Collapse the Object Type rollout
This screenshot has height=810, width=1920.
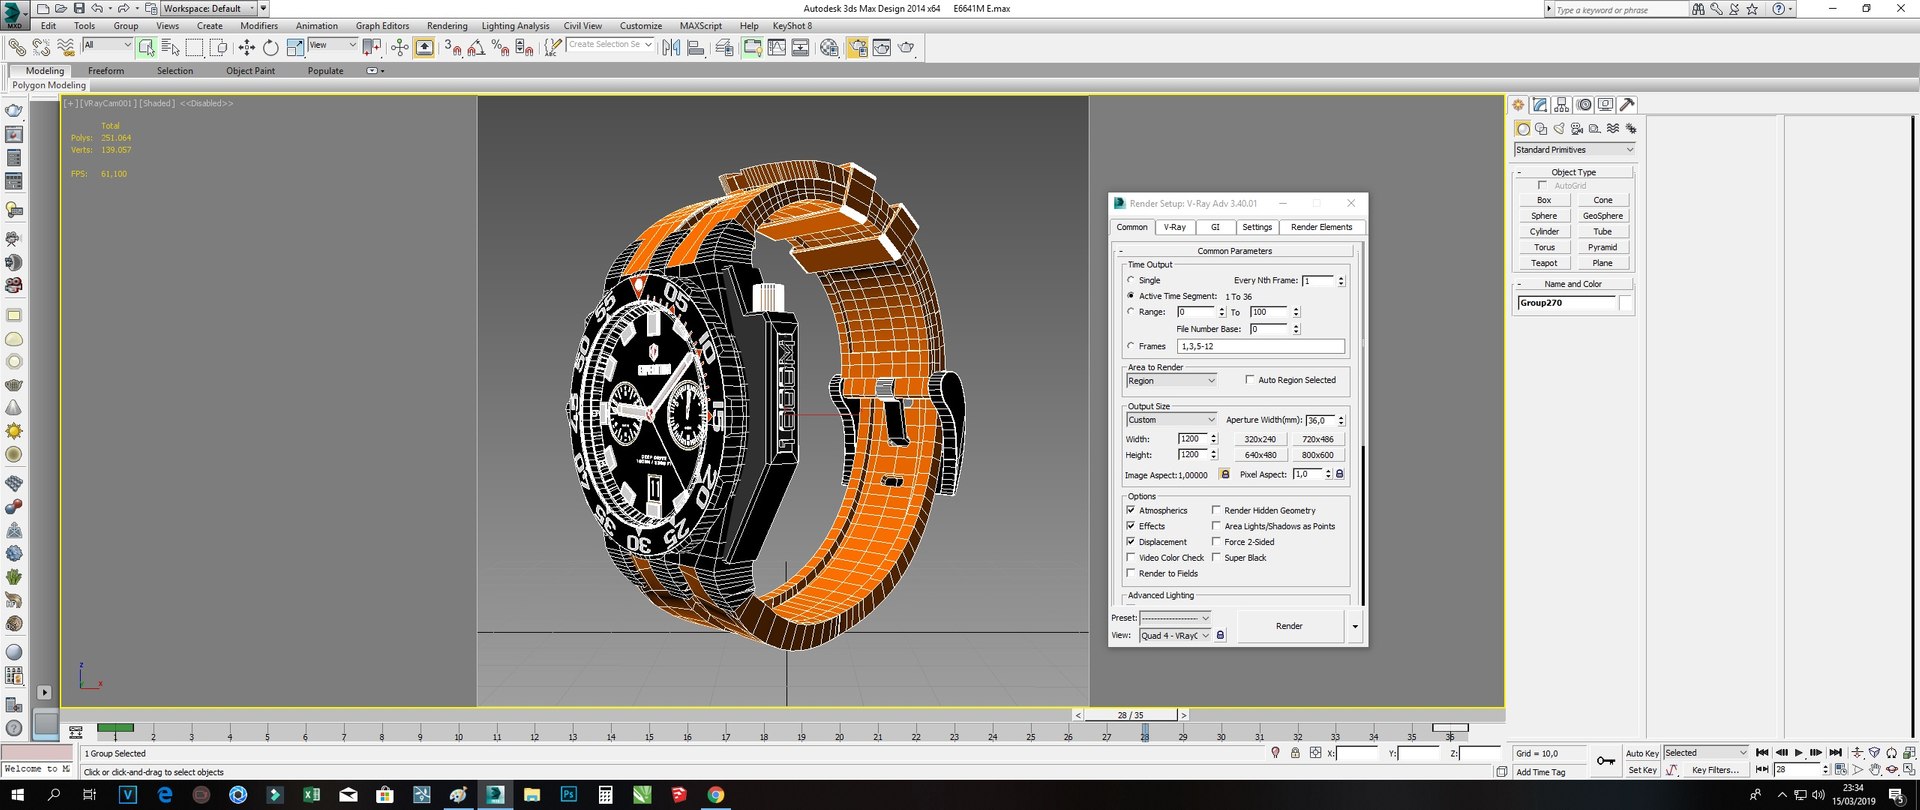tap(1574, 172)
